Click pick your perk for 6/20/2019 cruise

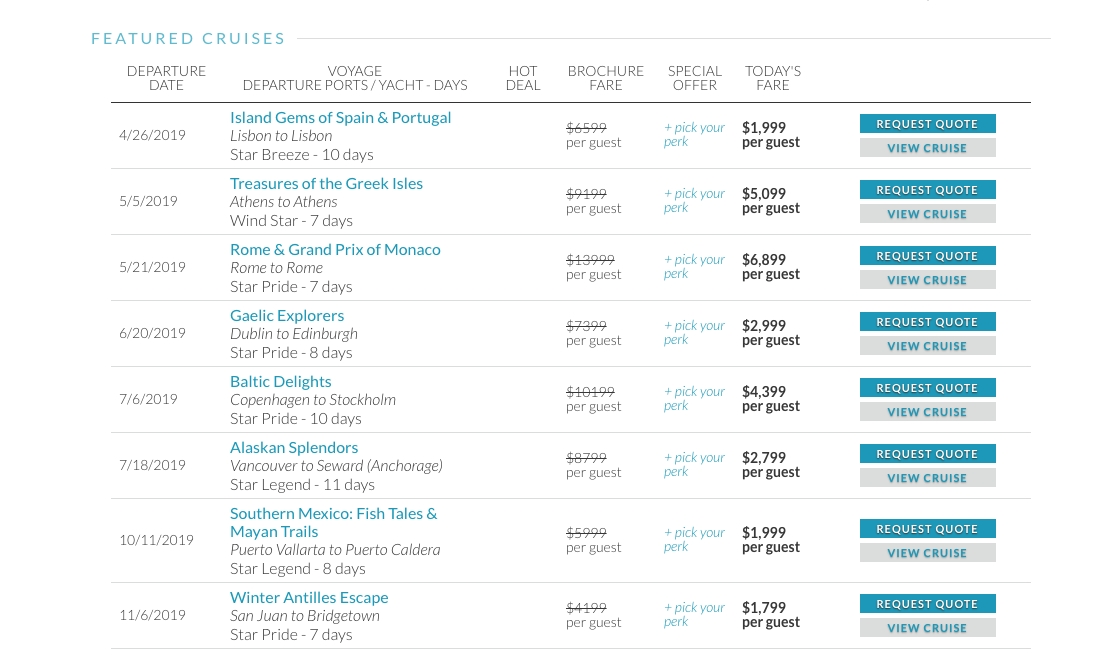(x=694, y=332)
